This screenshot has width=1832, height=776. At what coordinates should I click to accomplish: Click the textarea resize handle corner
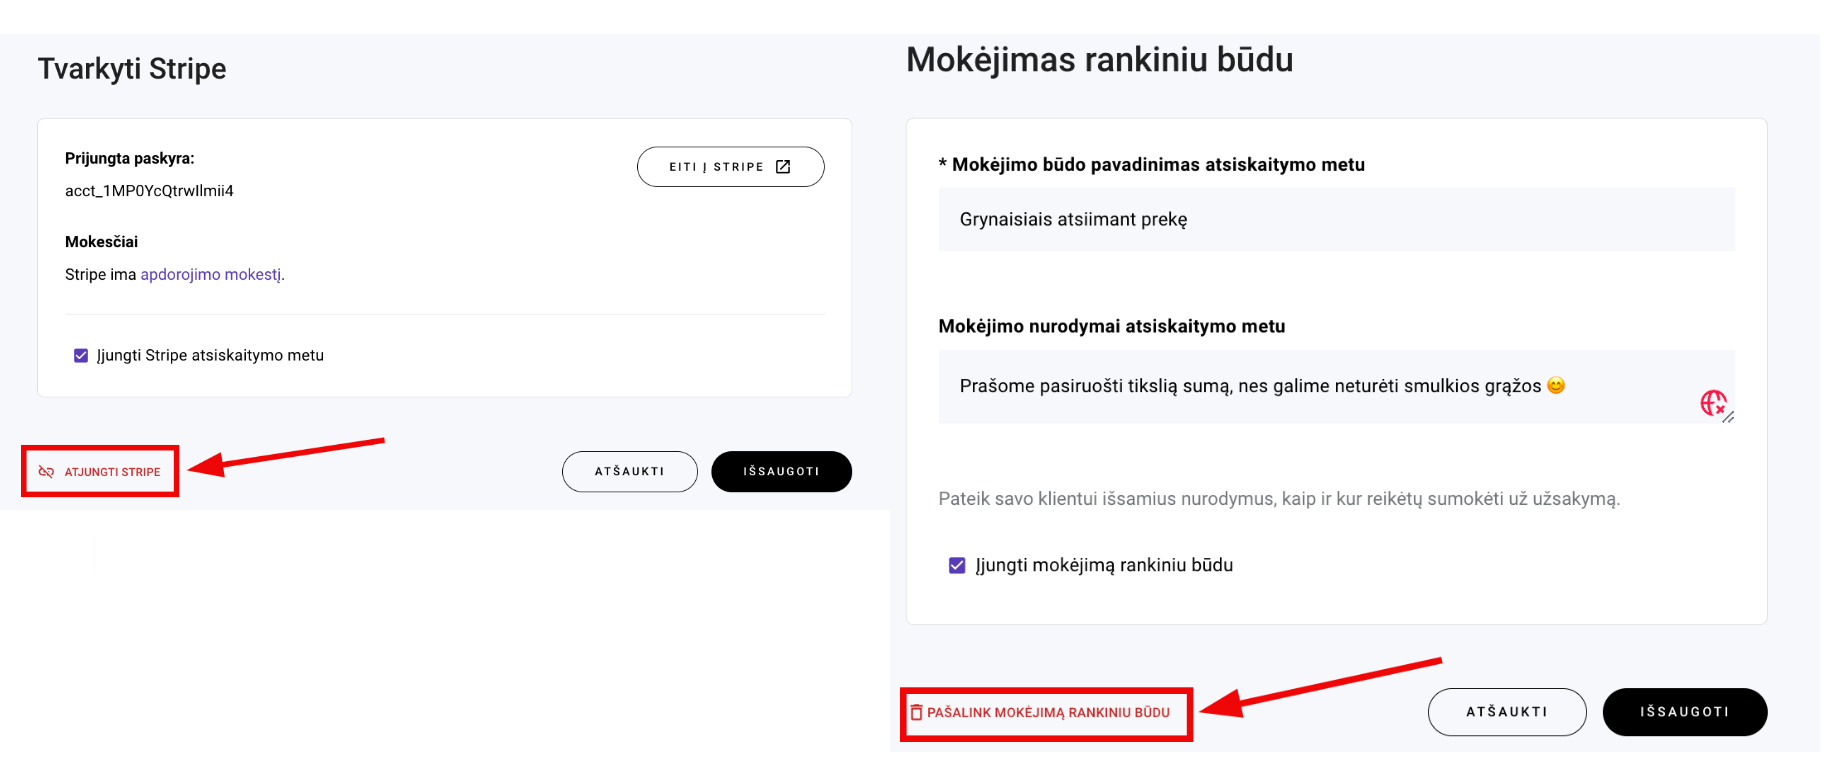click(x=1728, y=418)
